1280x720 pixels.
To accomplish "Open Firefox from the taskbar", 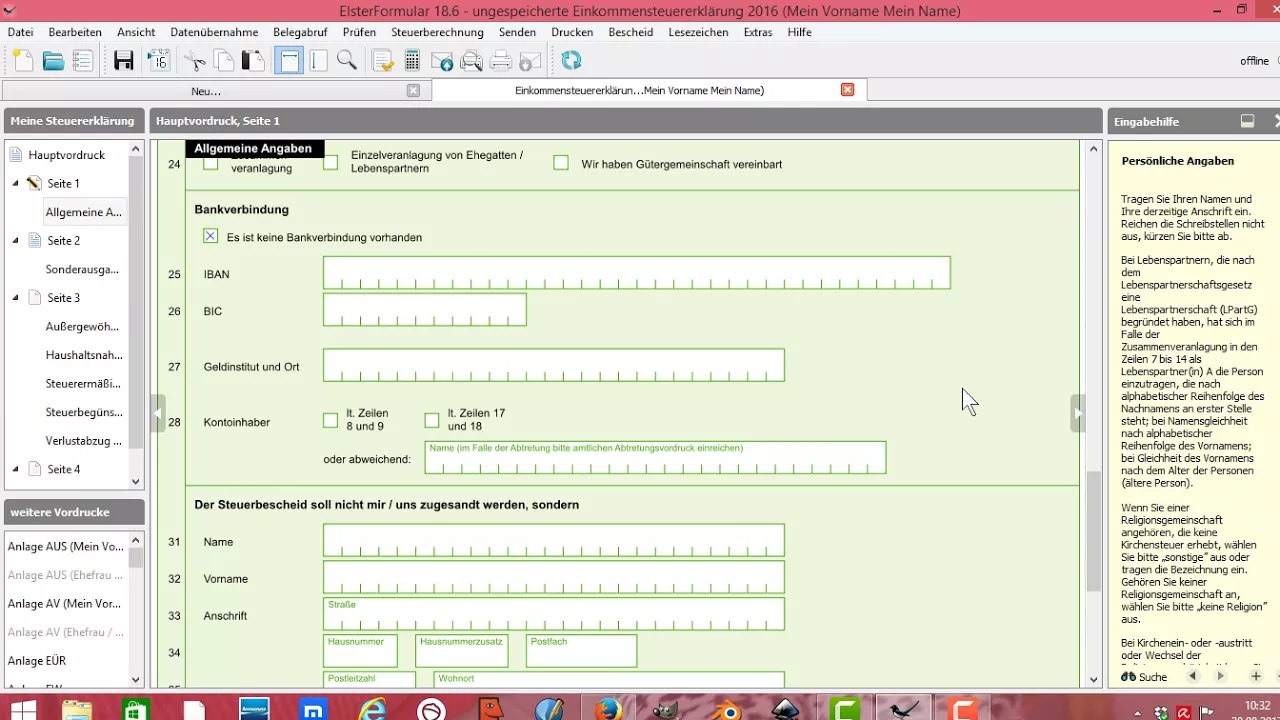I will tap(607, 708).
